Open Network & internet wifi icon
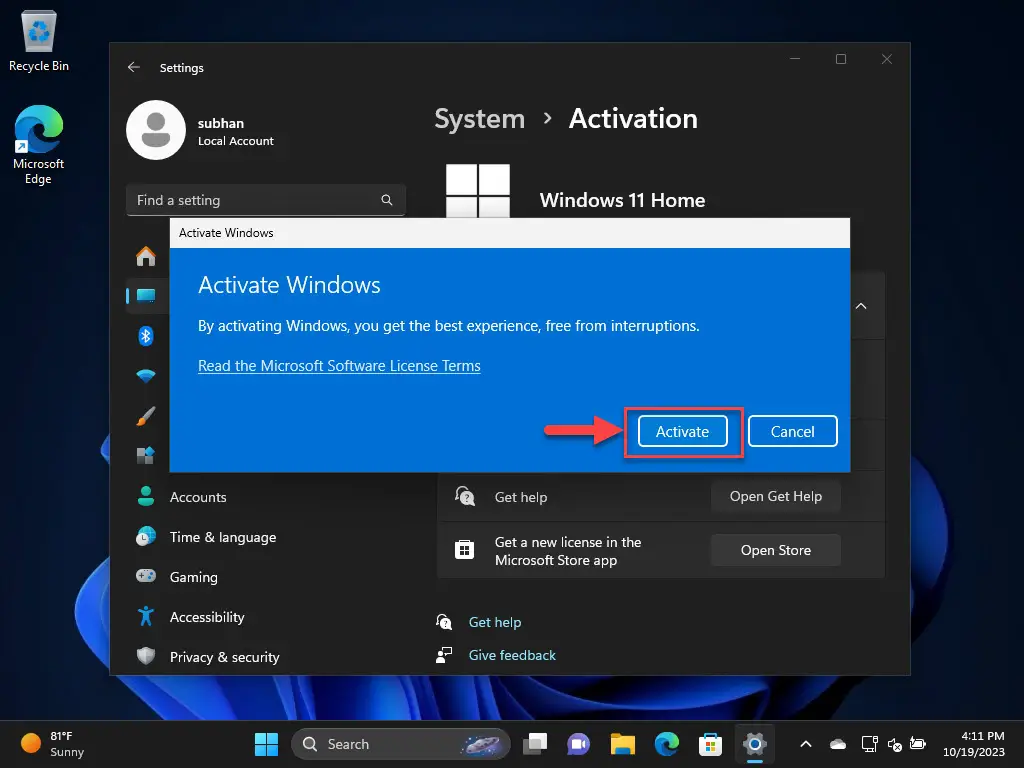 point(146,376)
